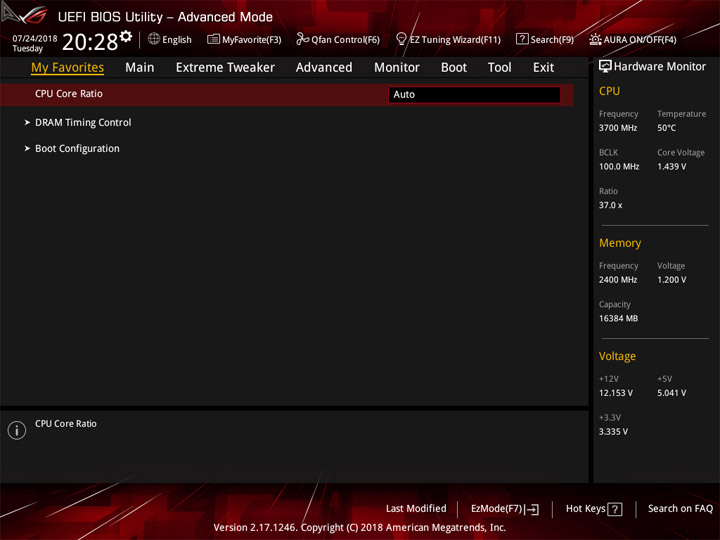720x540 pixels.
Task: Open MyFavorite(F3) manager
Action: click(x=252, y=40)
